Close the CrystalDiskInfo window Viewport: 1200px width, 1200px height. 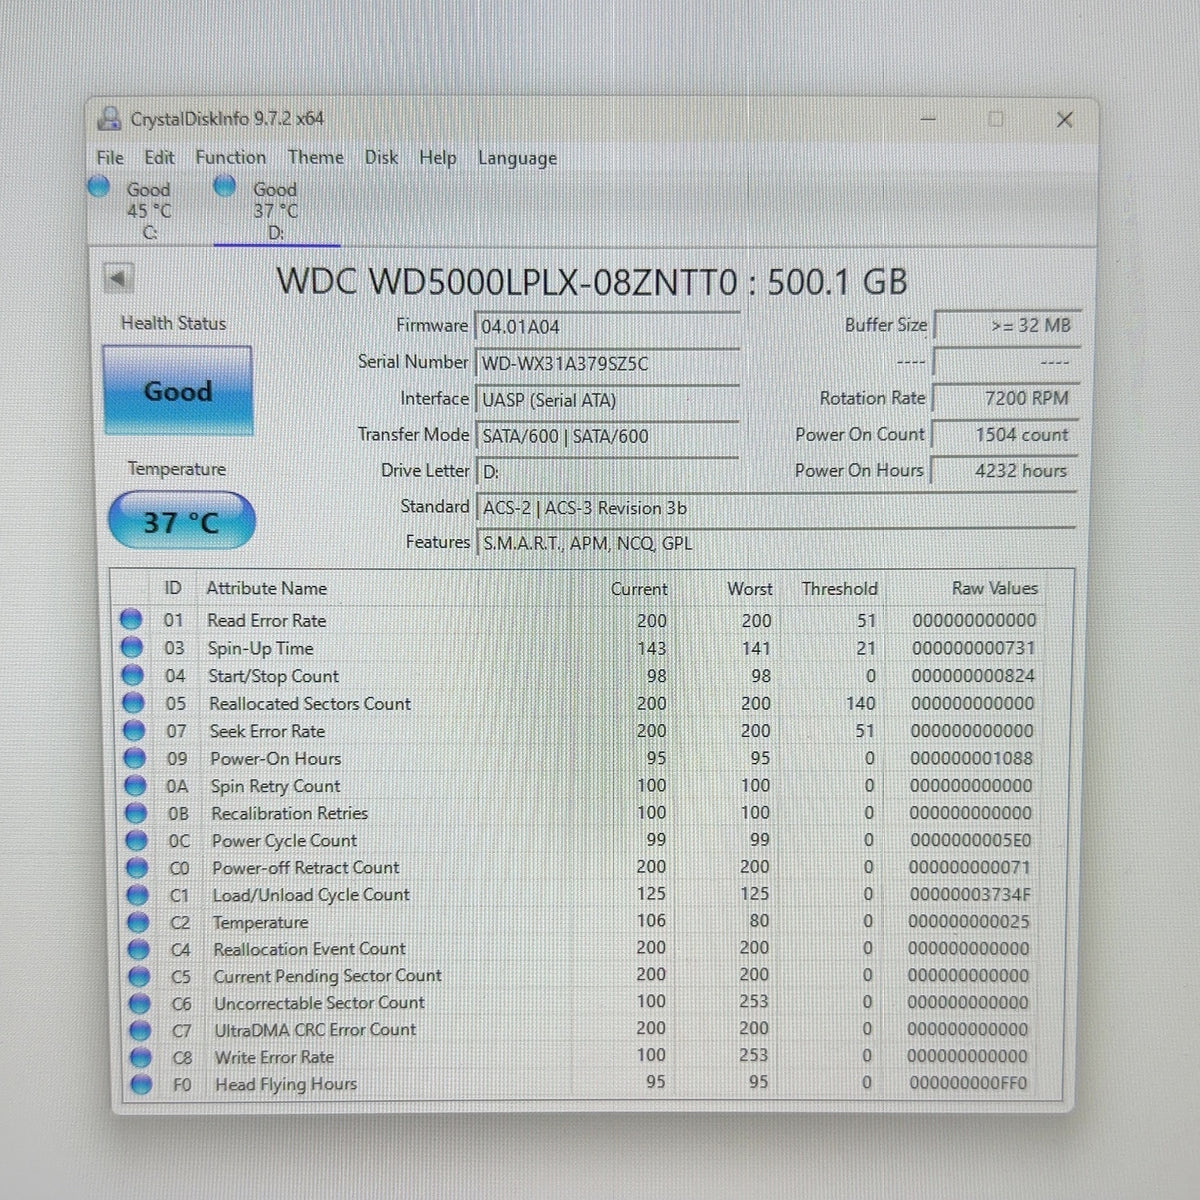pyautogui.click(x=1065, y=119)
